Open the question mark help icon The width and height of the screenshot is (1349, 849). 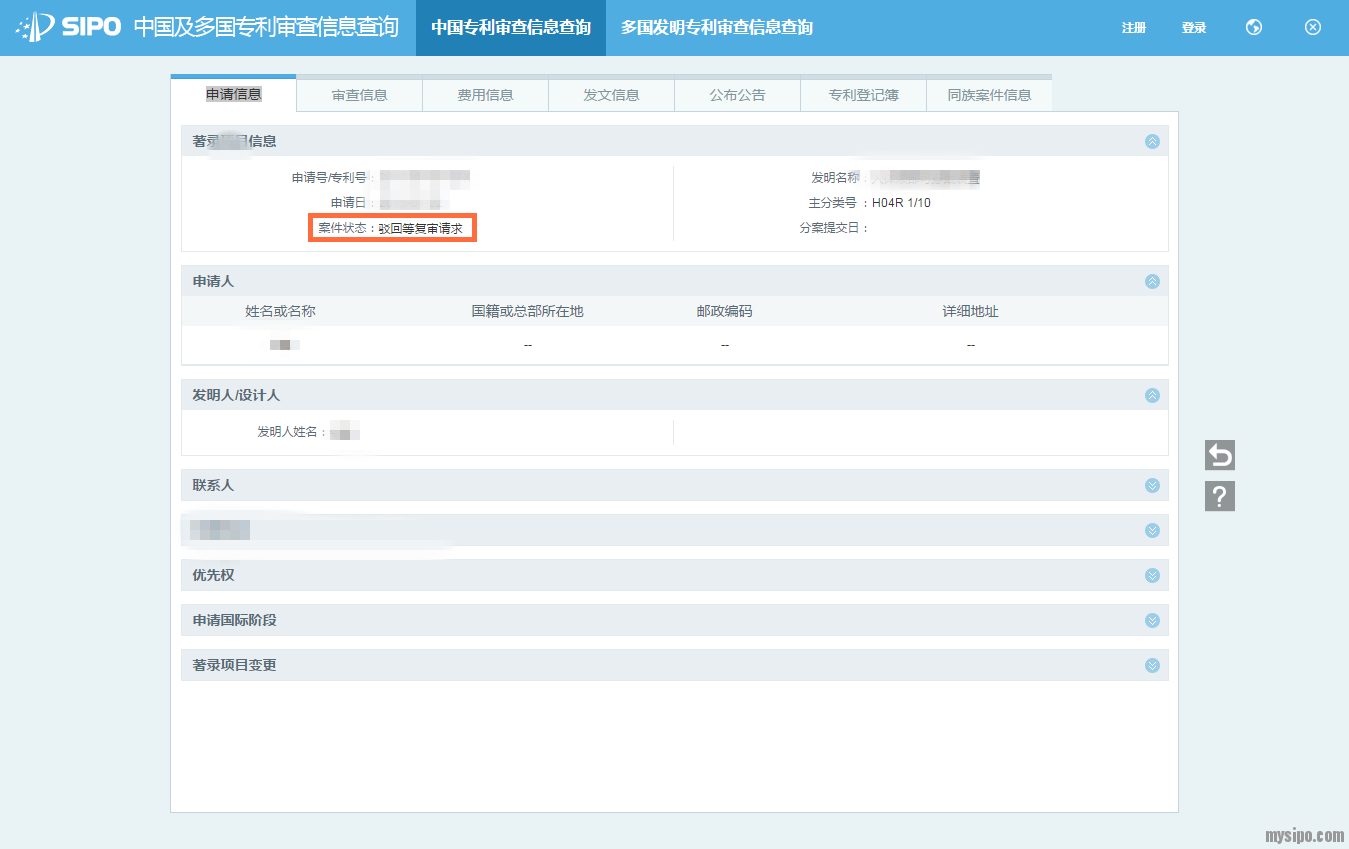click(x=1220, y=496)
